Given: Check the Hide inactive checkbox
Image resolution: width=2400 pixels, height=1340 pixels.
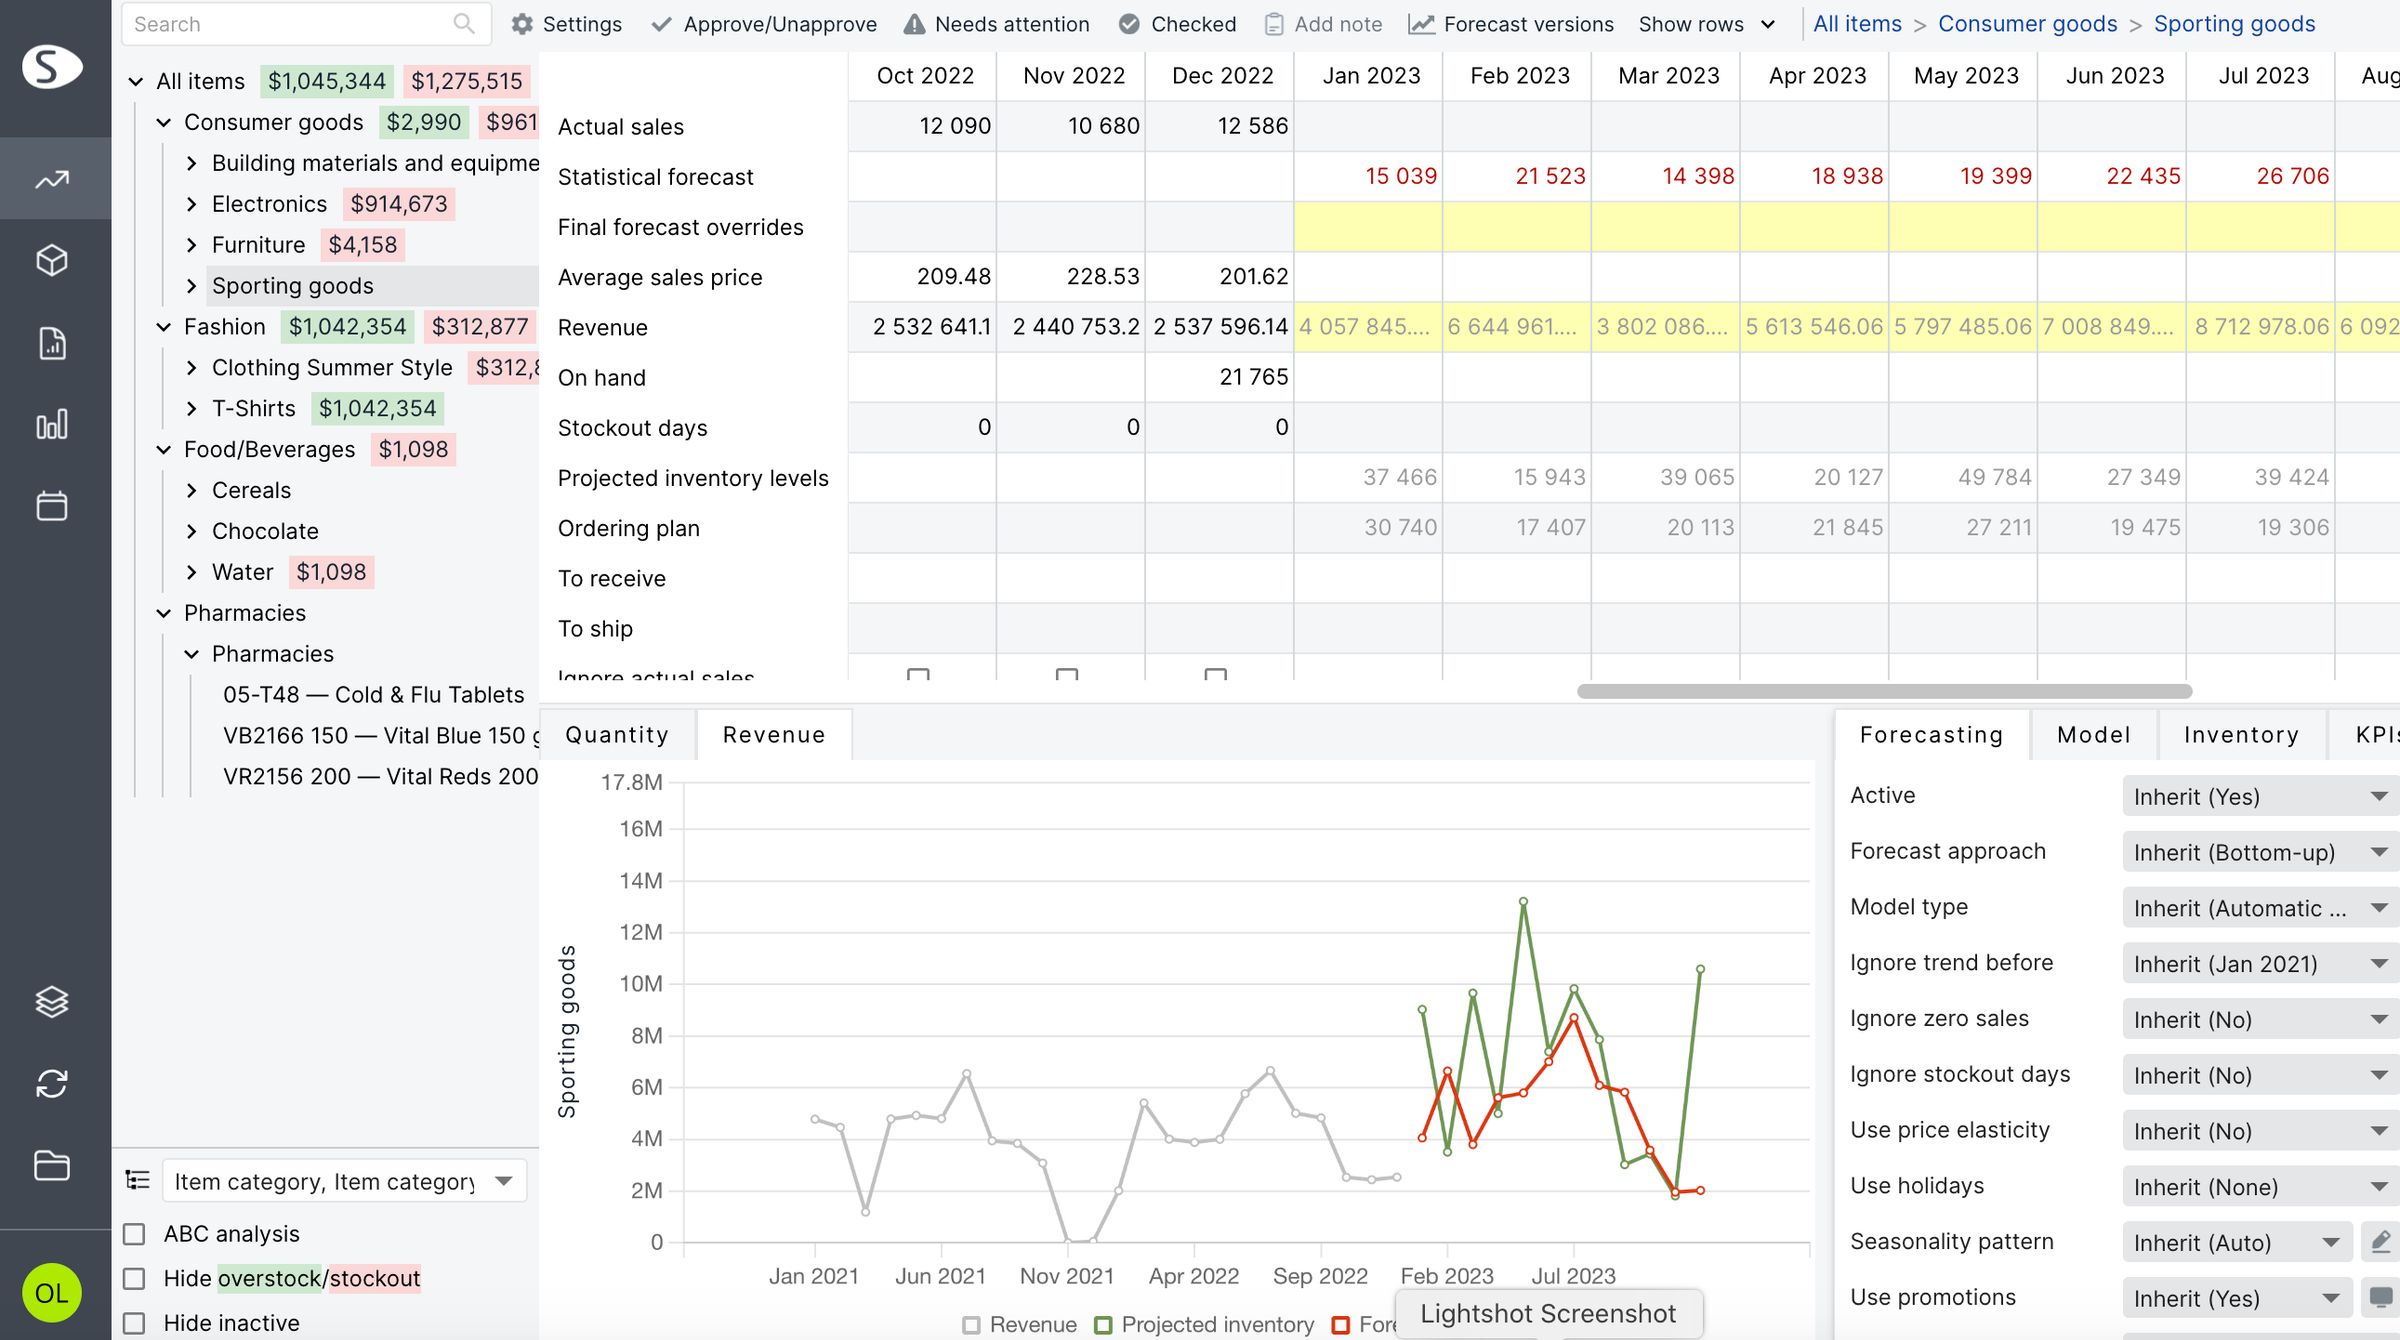Looking at the screenshot, I should 135,1322.
